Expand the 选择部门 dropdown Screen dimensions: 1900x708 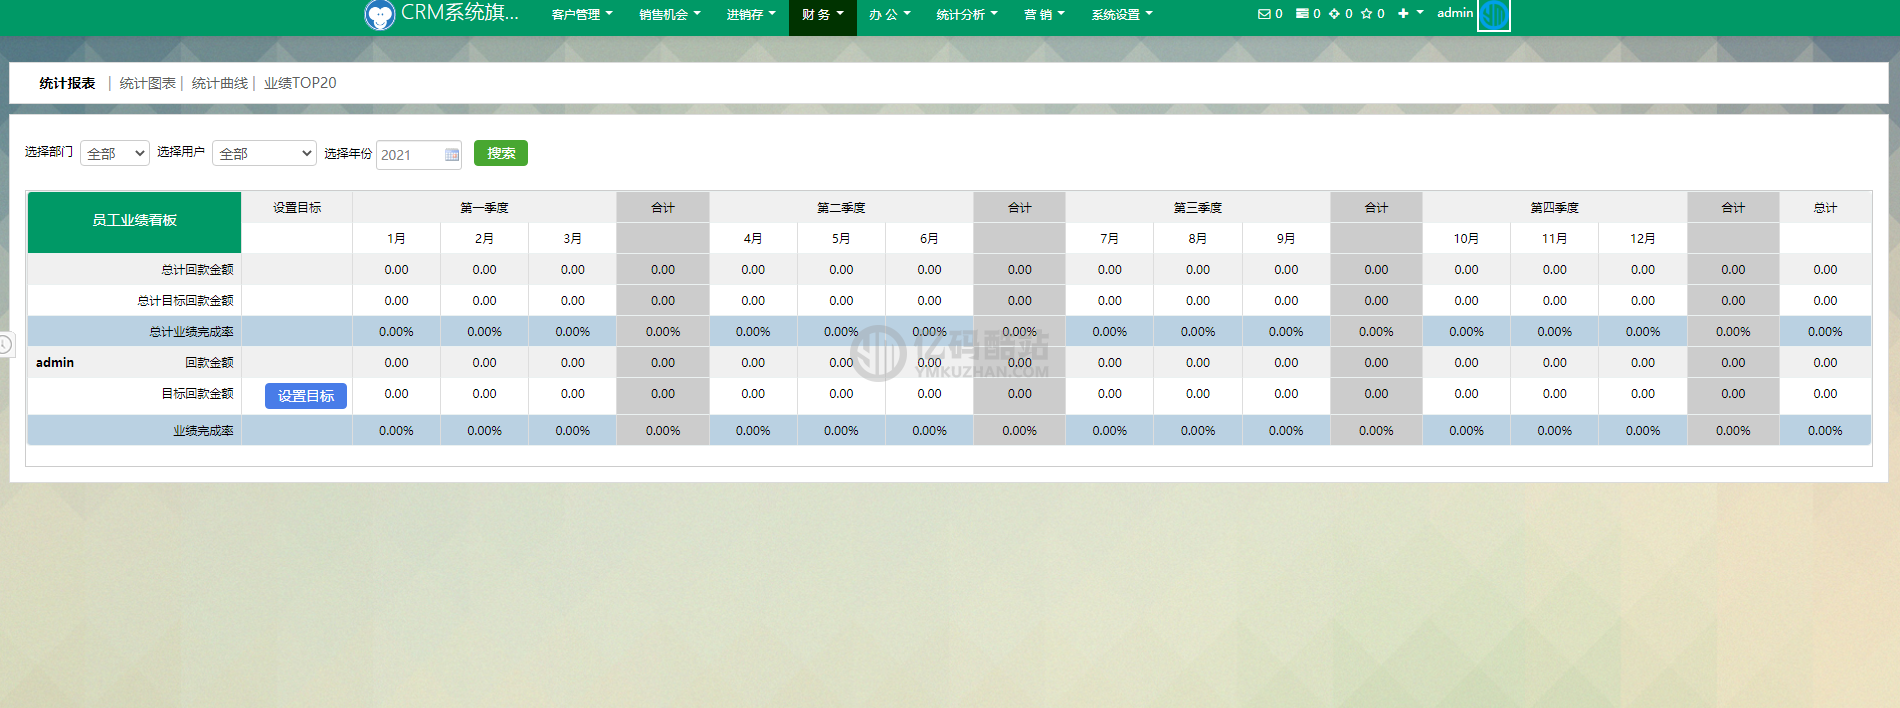115,153
